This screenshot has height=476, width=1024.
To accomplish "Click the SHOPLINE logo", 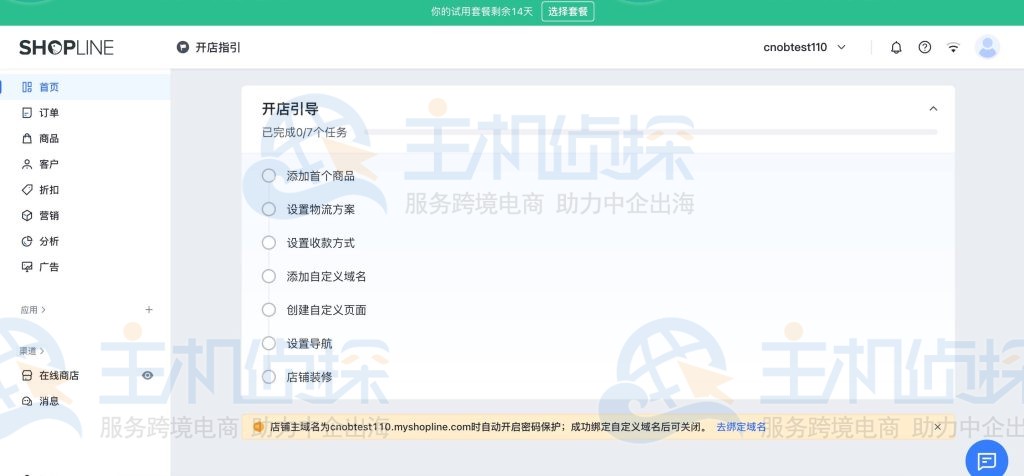I will [x=66, y=47].
